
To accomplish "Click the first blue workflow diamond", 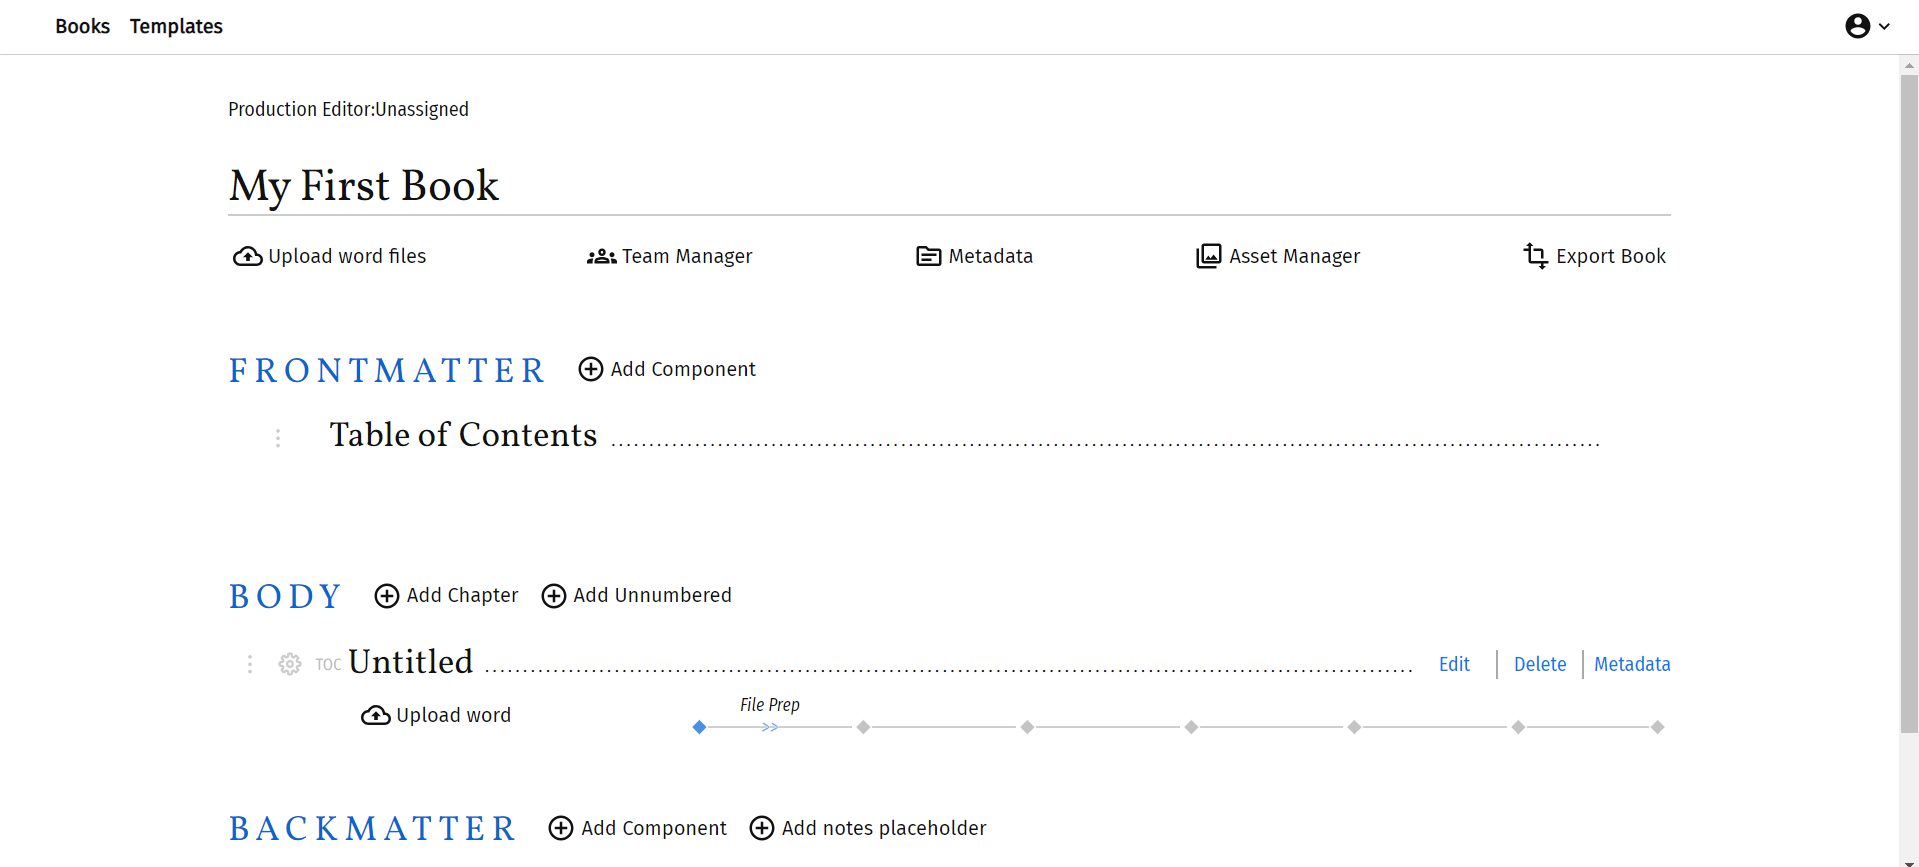I will tap(699, 728).
